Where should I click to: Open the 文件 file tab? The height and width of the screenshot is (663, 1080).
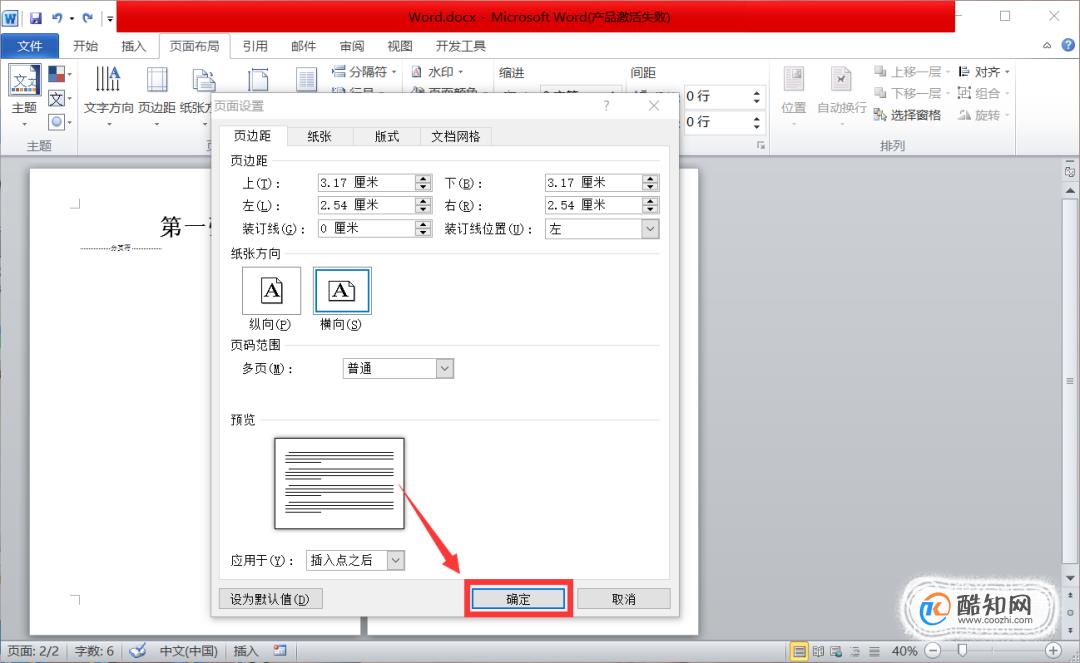pos(30,45)
